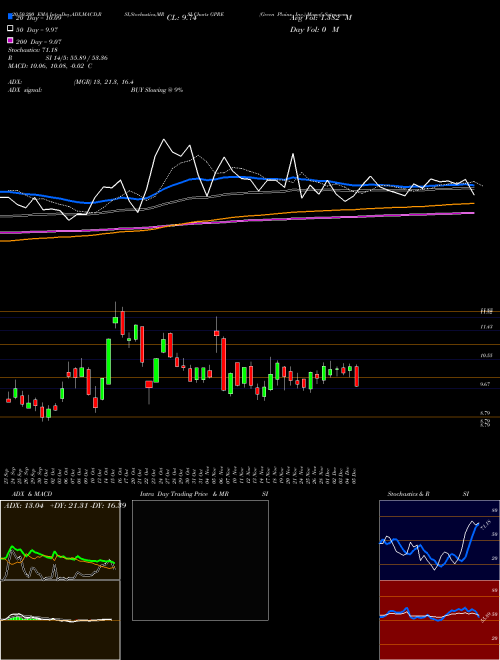
Task: Click the 'Avg Vol: 1.352 M' label
Action: (x=321, y=18)
